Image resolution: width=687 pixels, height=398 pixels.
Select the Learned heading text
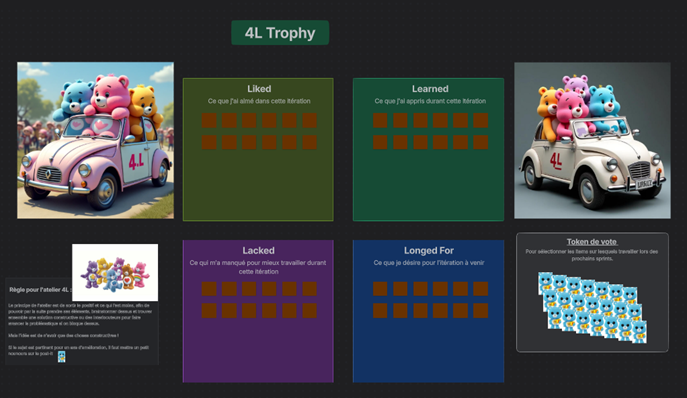[430, 89]
